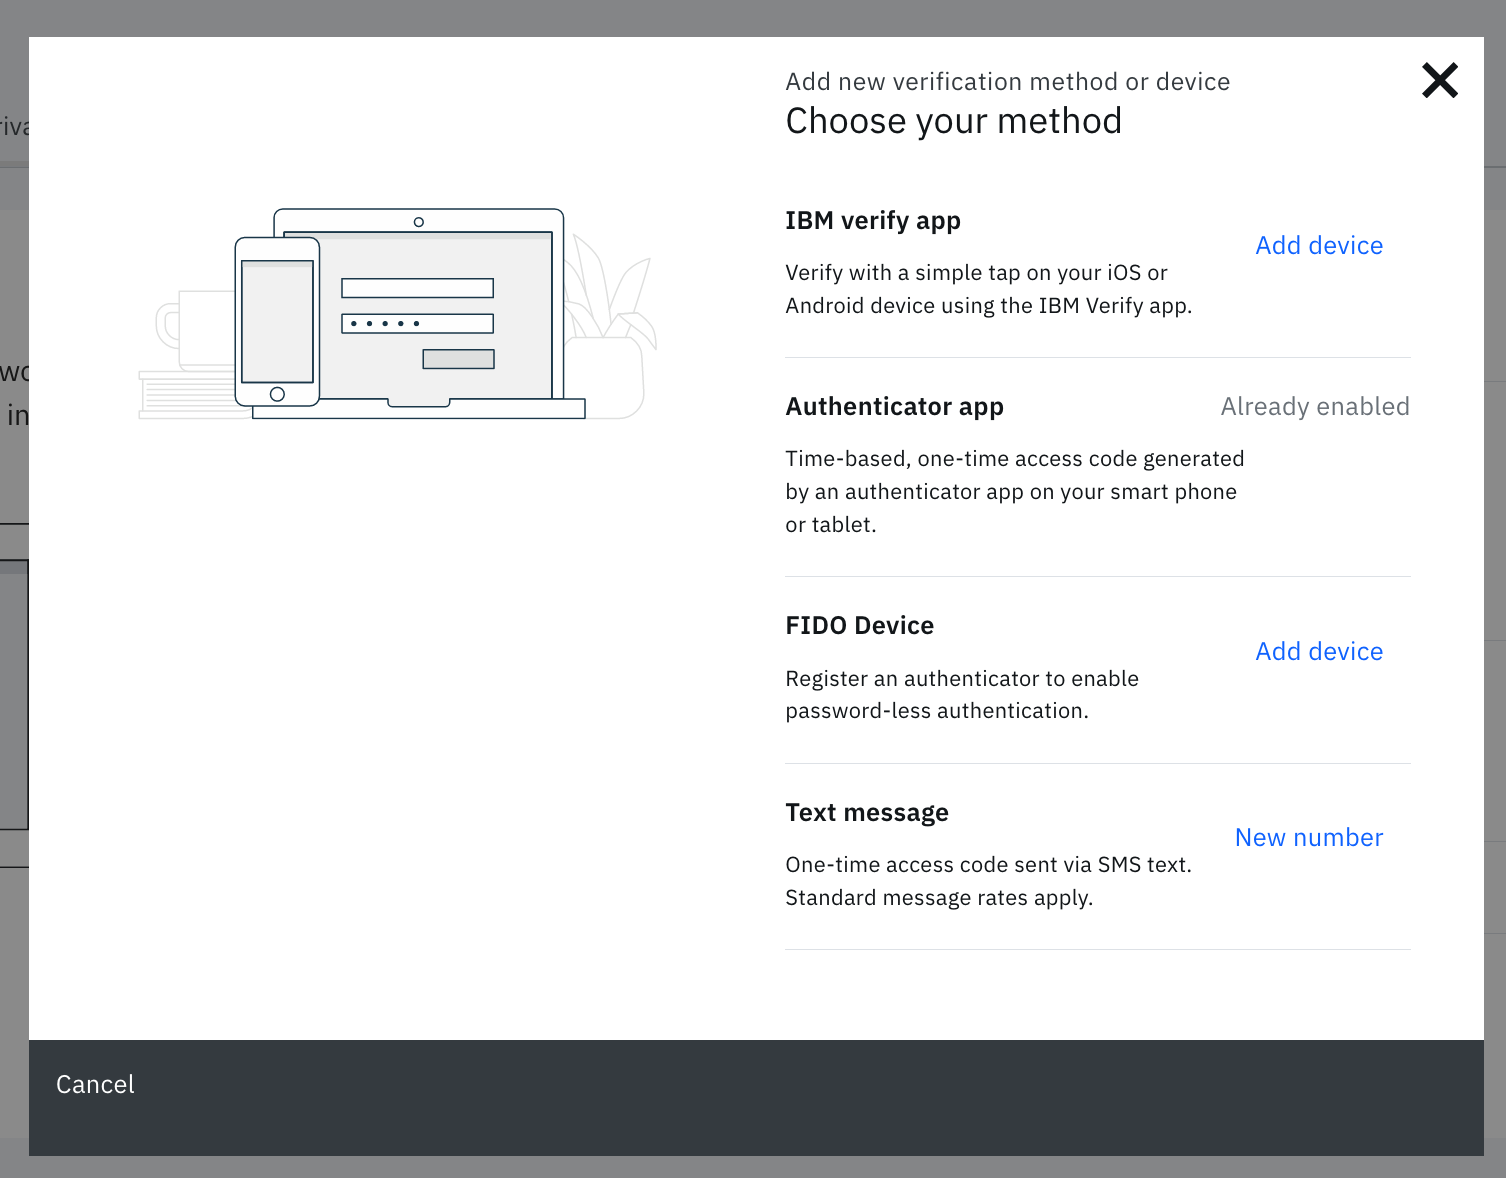
Task: Select the 'IBM verify app' heading
Action: [x=873, y=221]
